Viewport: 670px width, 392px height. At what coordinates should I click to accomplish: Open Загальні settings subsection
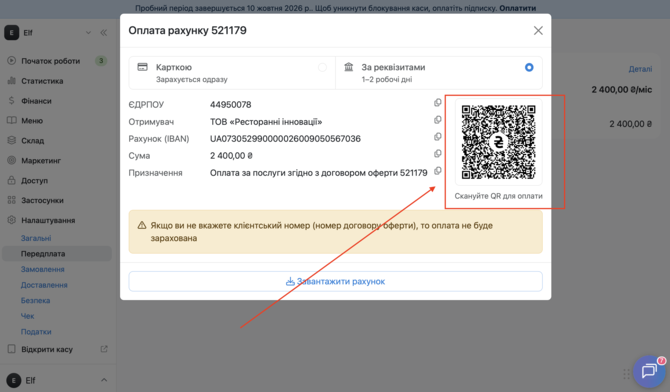pyautogui.click(x=36, y=238)
